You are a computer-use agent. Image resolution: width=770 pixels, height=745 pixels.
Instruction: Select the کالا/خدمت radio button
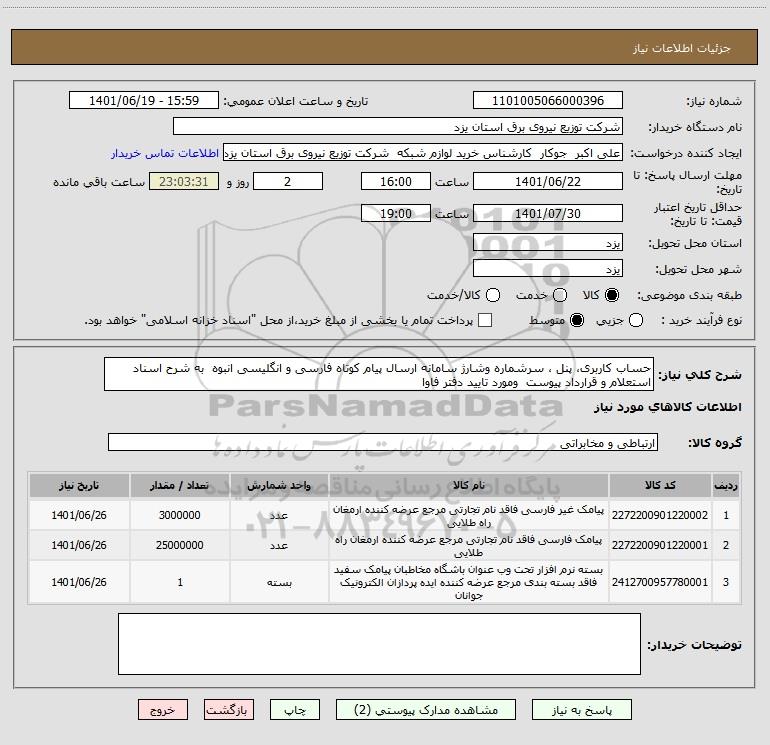pos(493,295)
